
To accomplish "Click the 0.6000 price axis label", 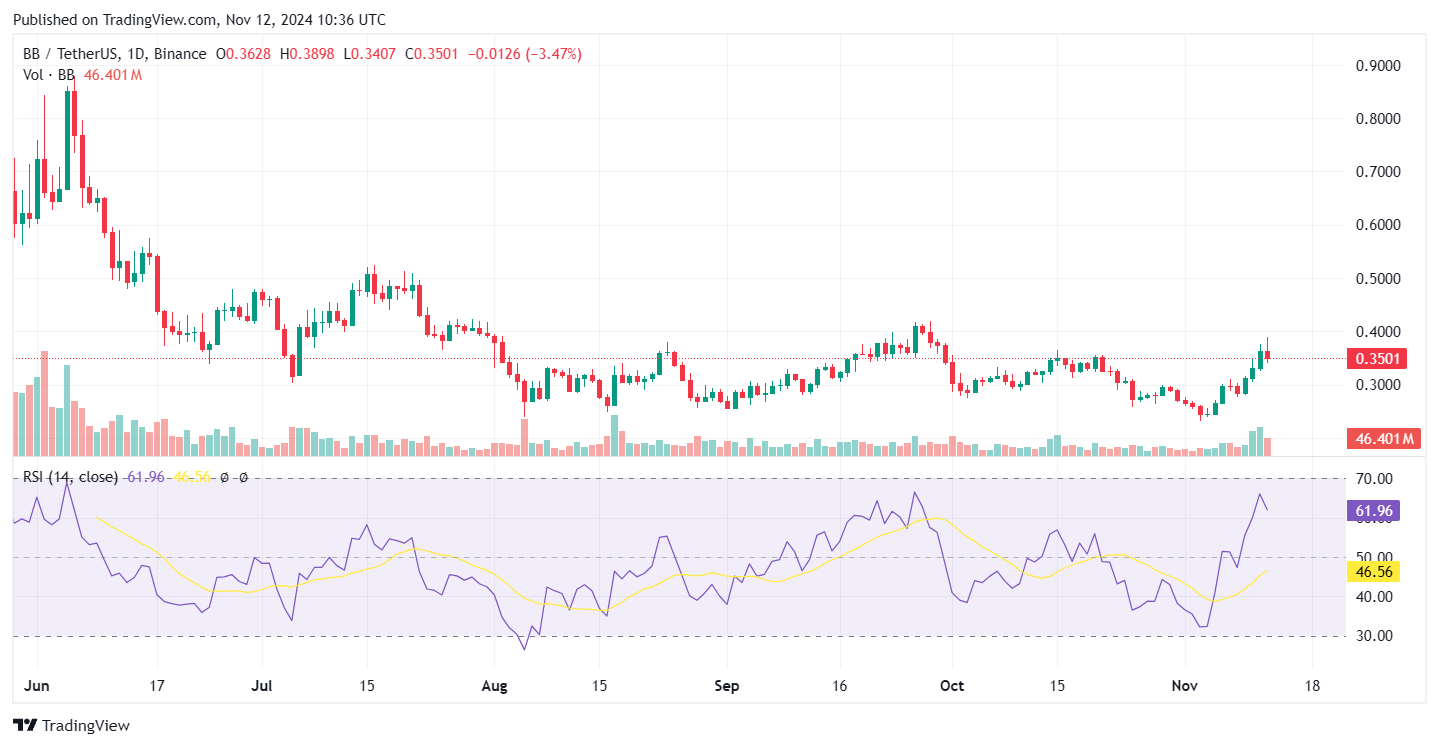I will (1378, 225).
